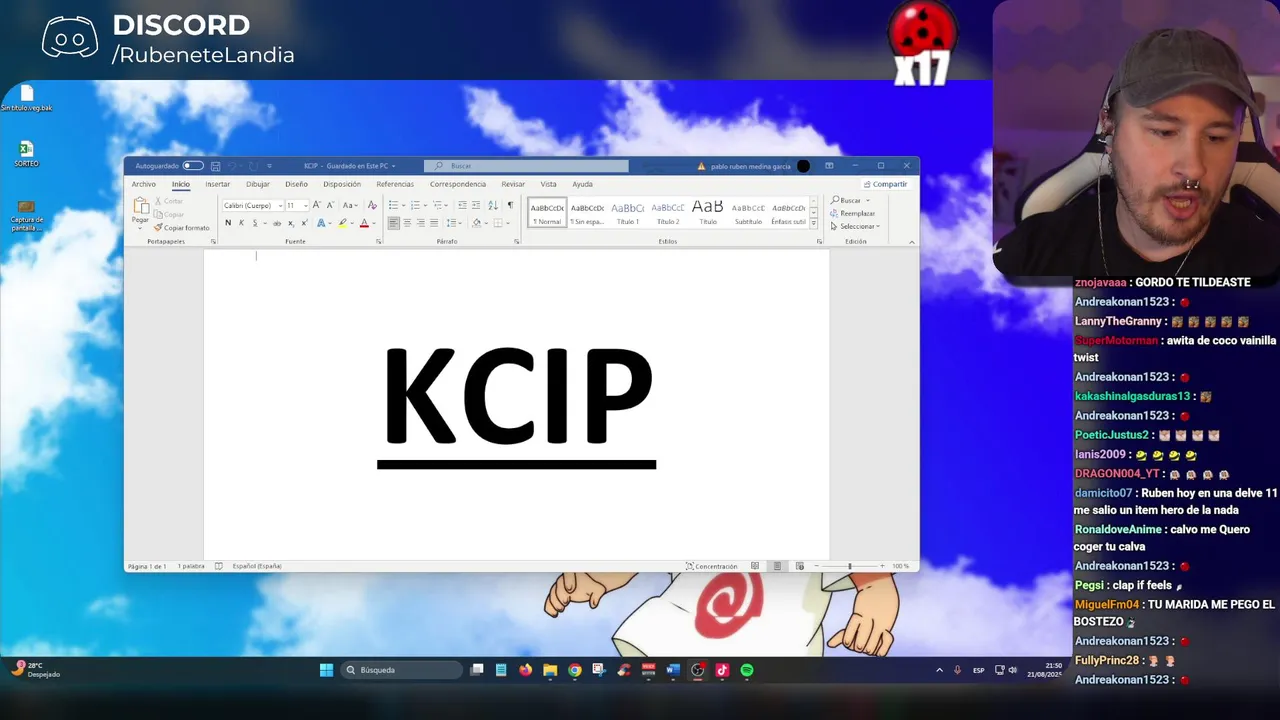Open the Fuente dialog launcher
The image size is (1280, 720).
click(378, 241)
